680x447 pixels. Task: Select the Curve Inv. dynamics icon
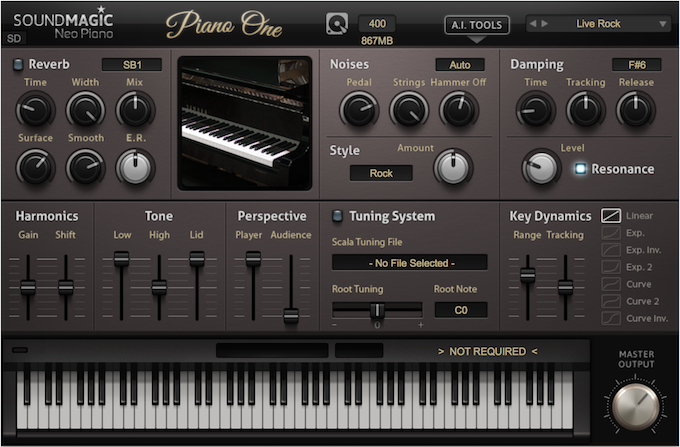click(611, 318)
